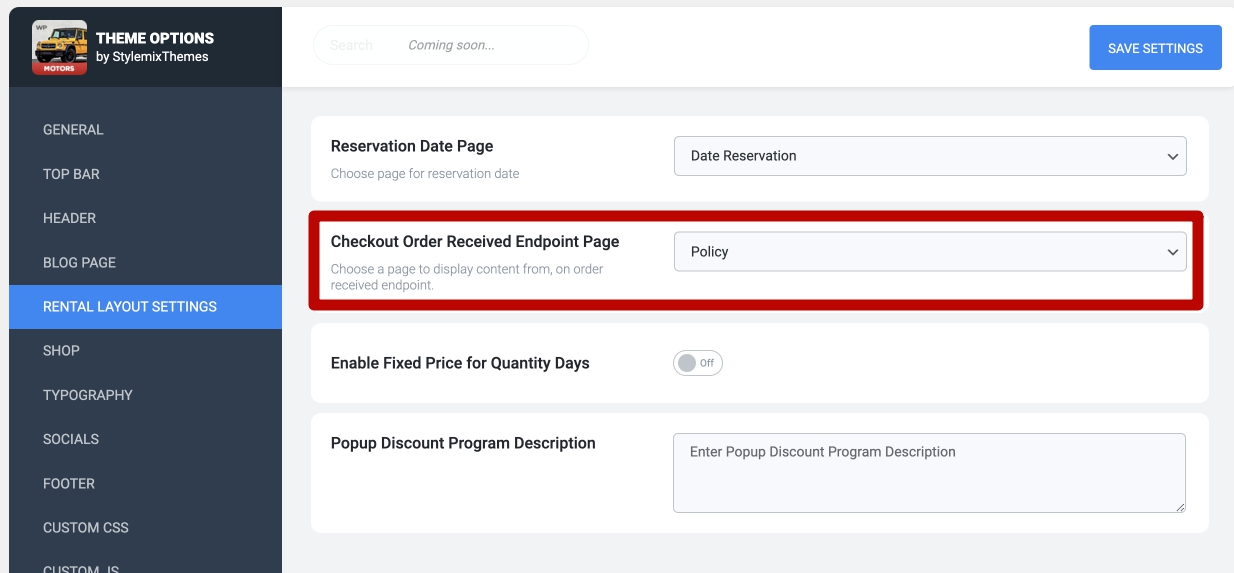Open Blog Page settings

coord(79,262)
